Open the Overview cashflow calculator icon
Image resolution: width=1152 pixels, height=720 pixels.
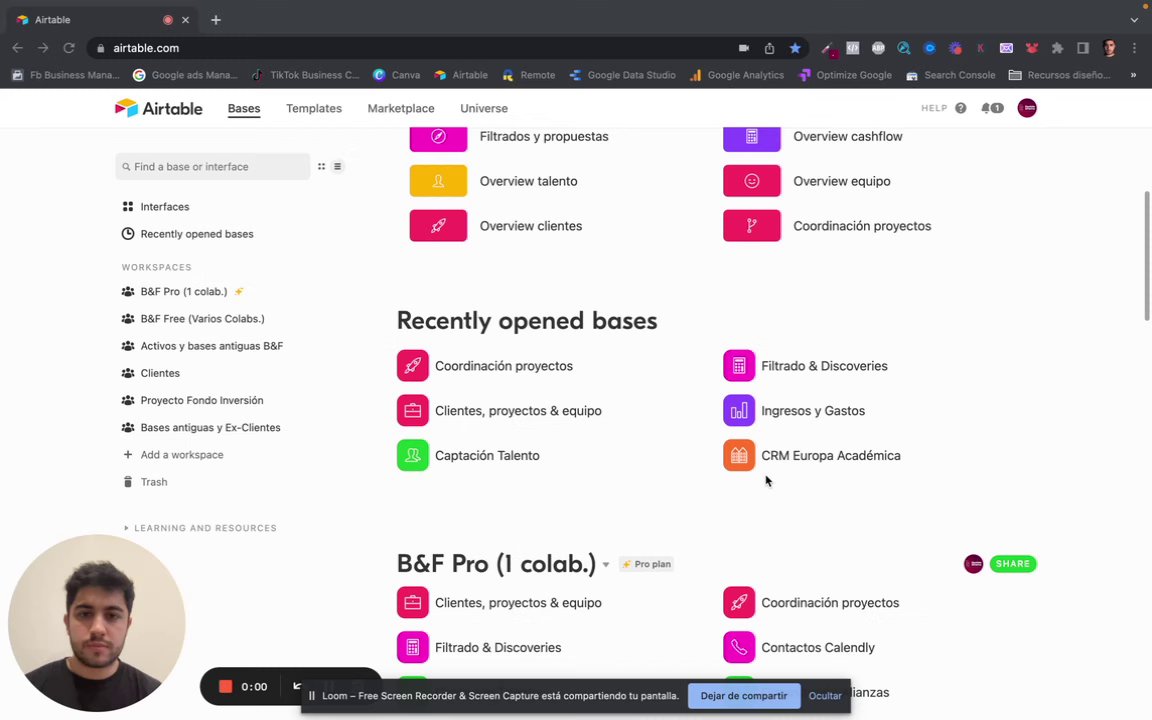click(x=752, y=138)
